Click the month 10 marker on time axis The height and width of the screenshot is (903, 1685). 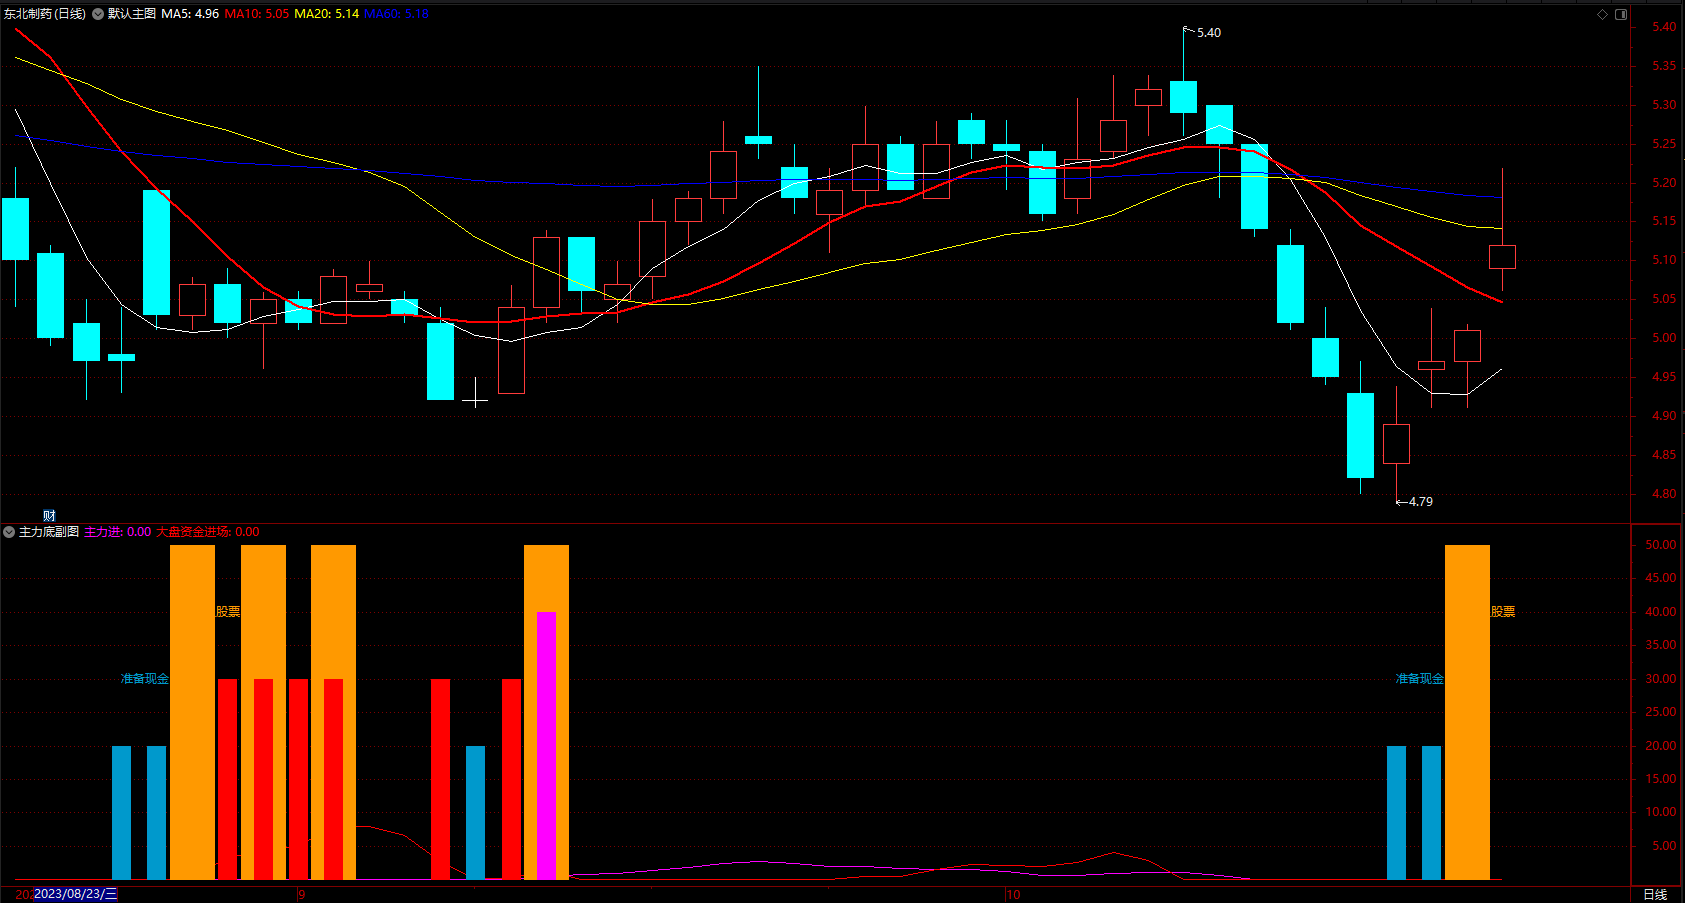tap(1014, 895)
